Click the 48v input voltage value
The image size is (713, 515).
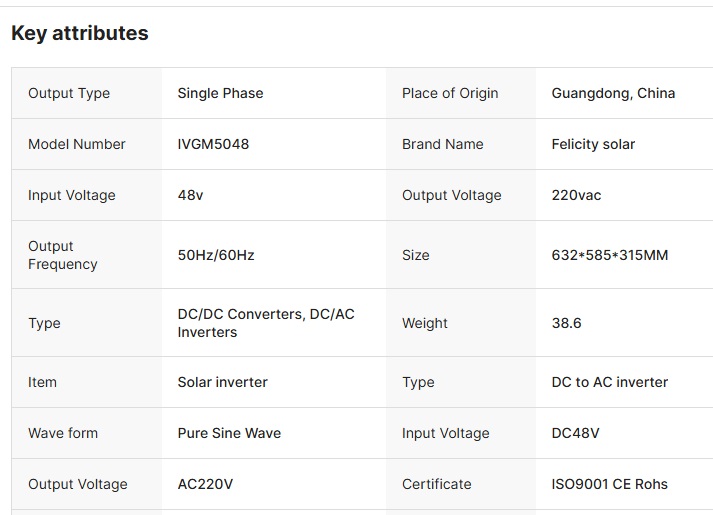[x=191, y=195]
